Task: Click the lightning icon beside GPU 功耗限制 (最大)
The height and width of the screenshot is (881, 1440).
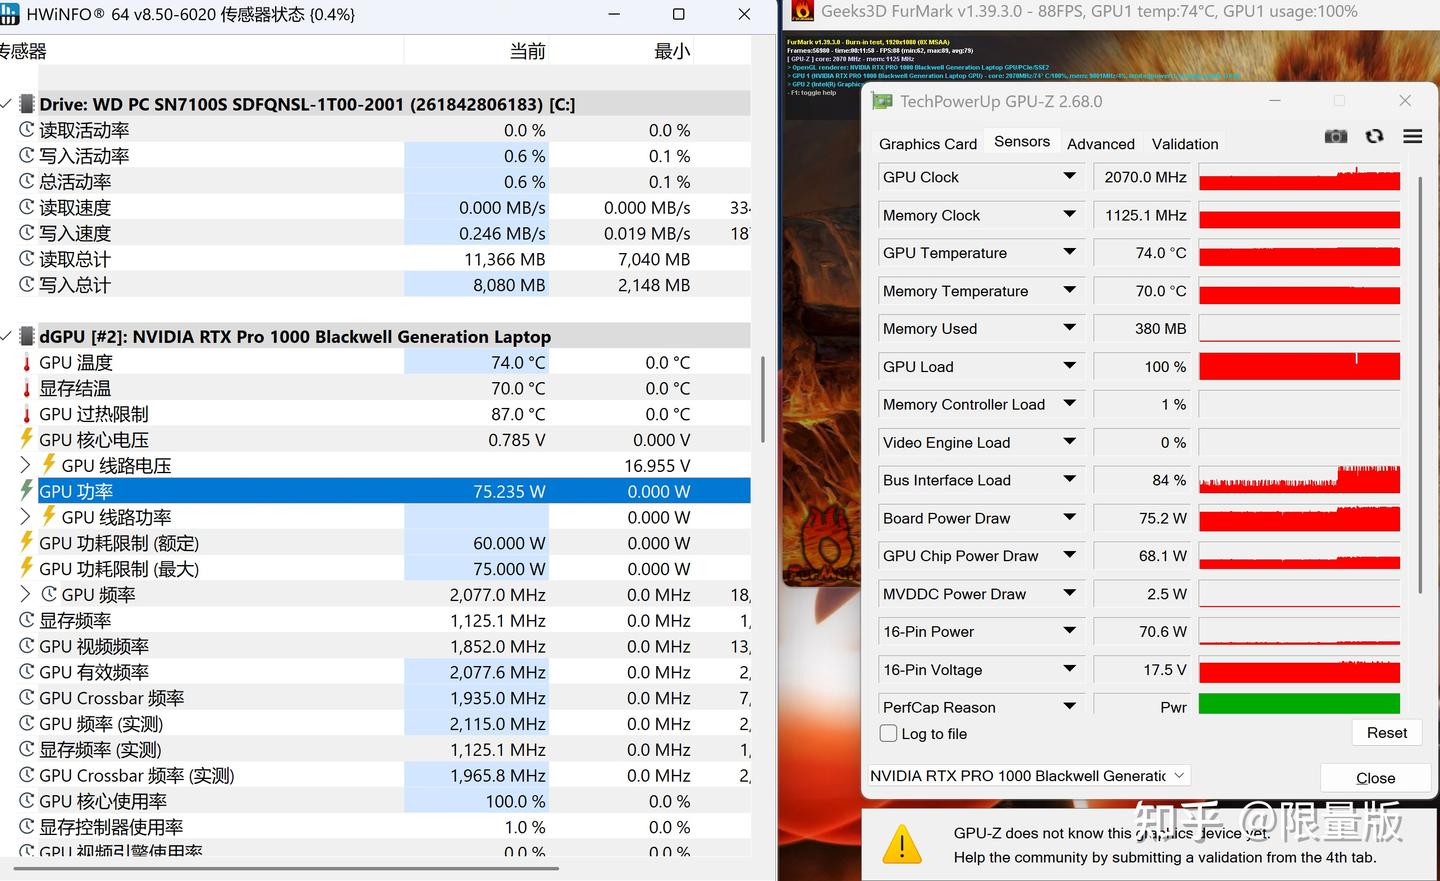Action: pyautogui.click(x=27, y=568)
